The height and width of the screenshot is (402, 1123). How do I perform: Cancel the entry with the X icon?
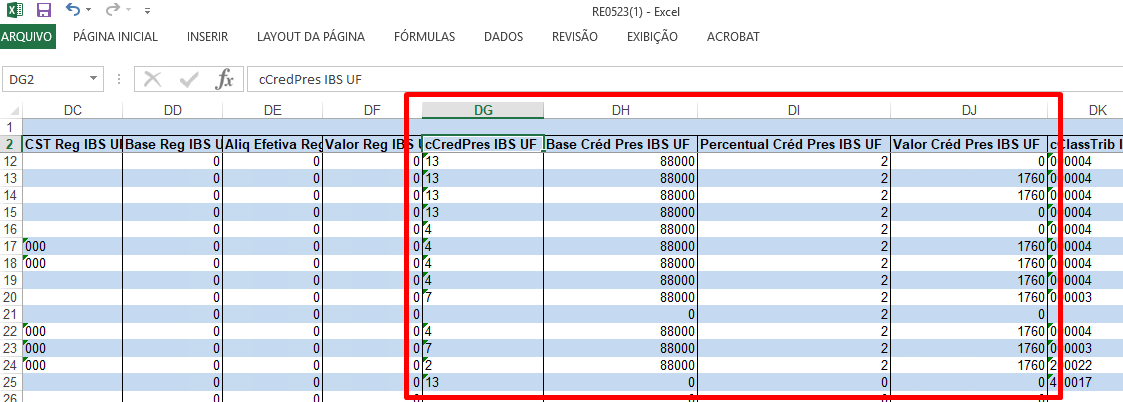(x=153, y=80)
